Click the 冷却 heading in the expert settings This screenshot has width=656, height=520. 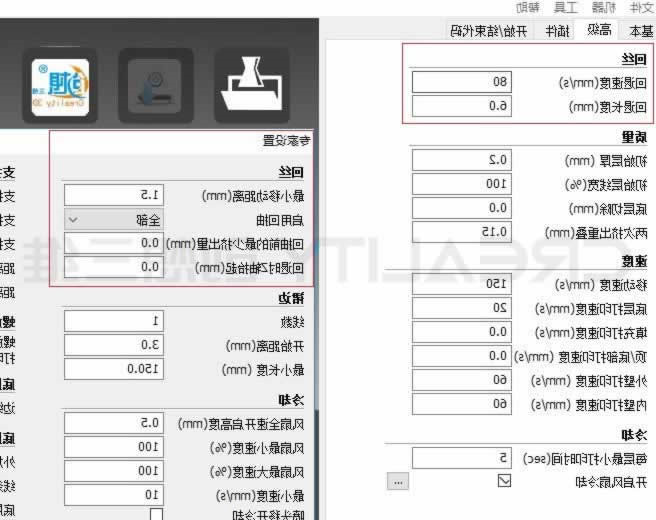pyautogui.click(x=291, y=400)
